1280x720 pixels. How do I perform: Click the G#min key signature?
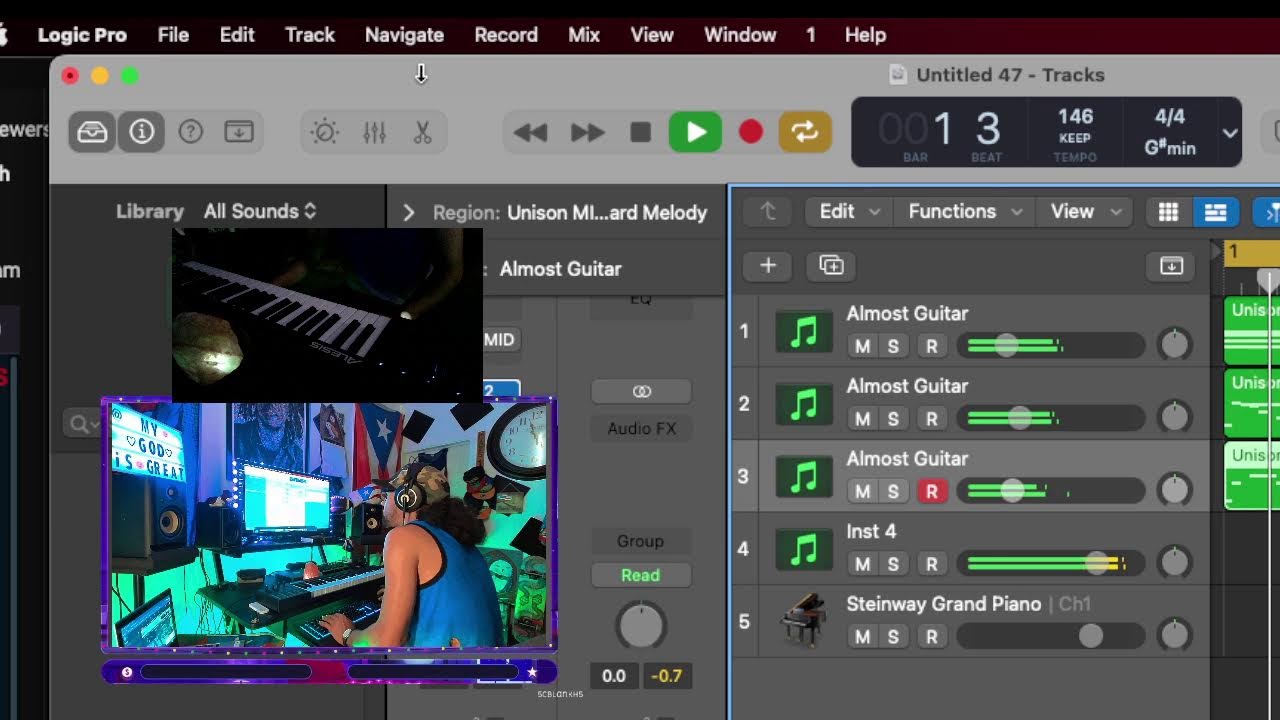click(x=1170, y=148)
